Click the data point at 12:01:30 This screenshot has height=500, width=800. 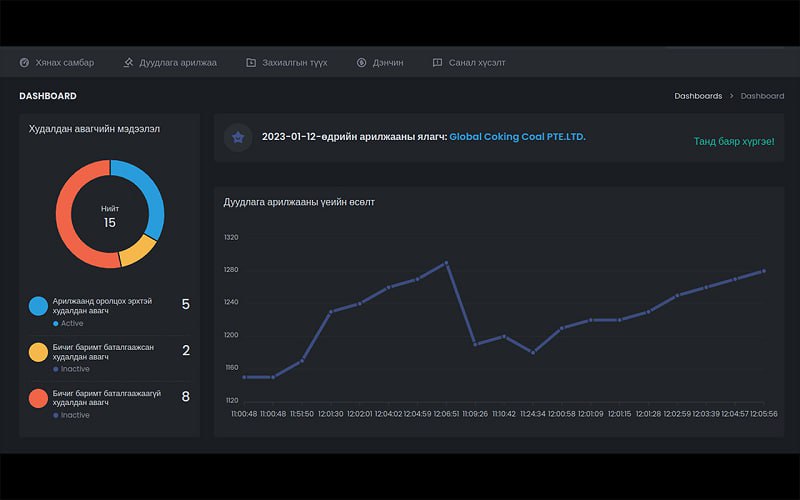(x=331, y=312)
